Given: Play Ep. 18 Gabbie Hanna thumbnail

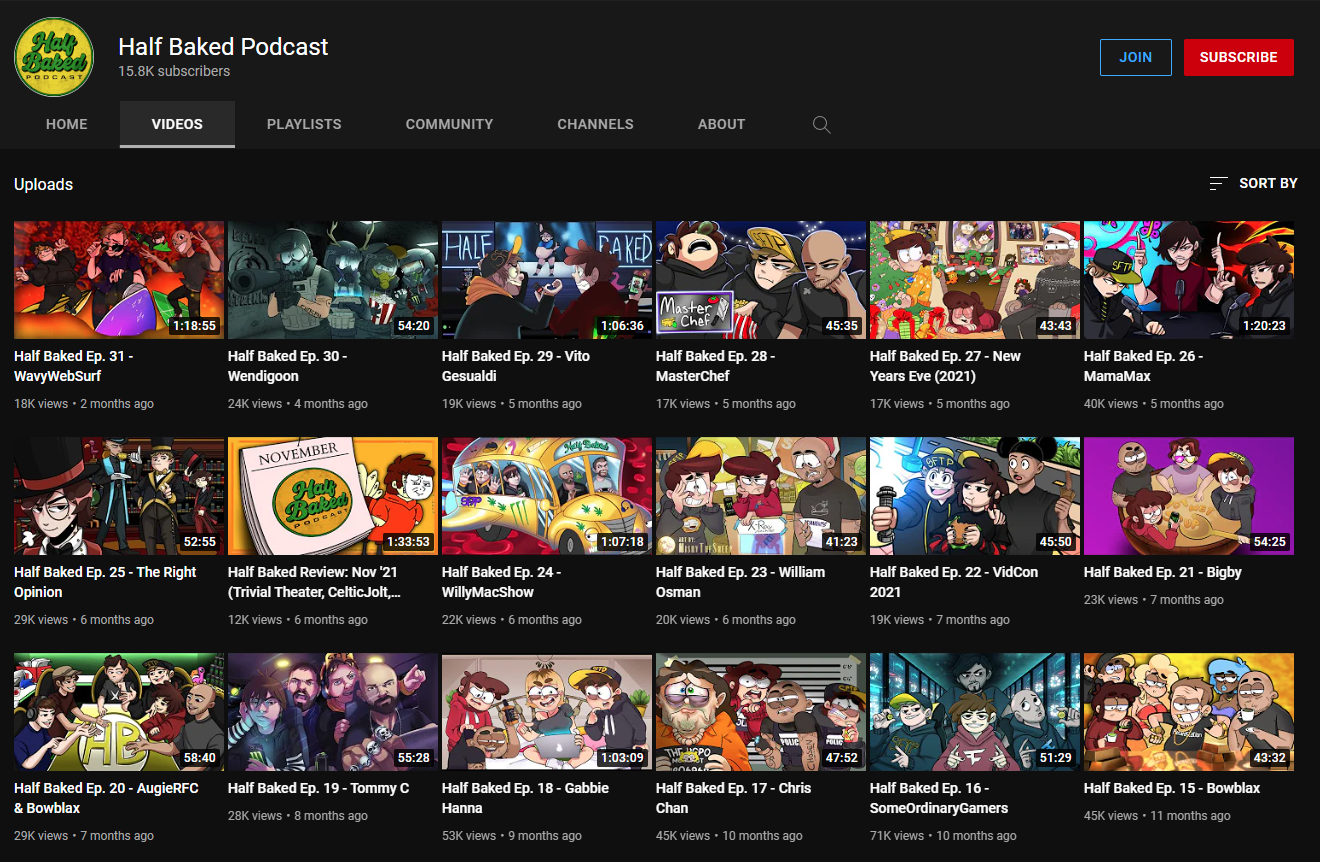Looking at the screenshot, I should point(547,712).
